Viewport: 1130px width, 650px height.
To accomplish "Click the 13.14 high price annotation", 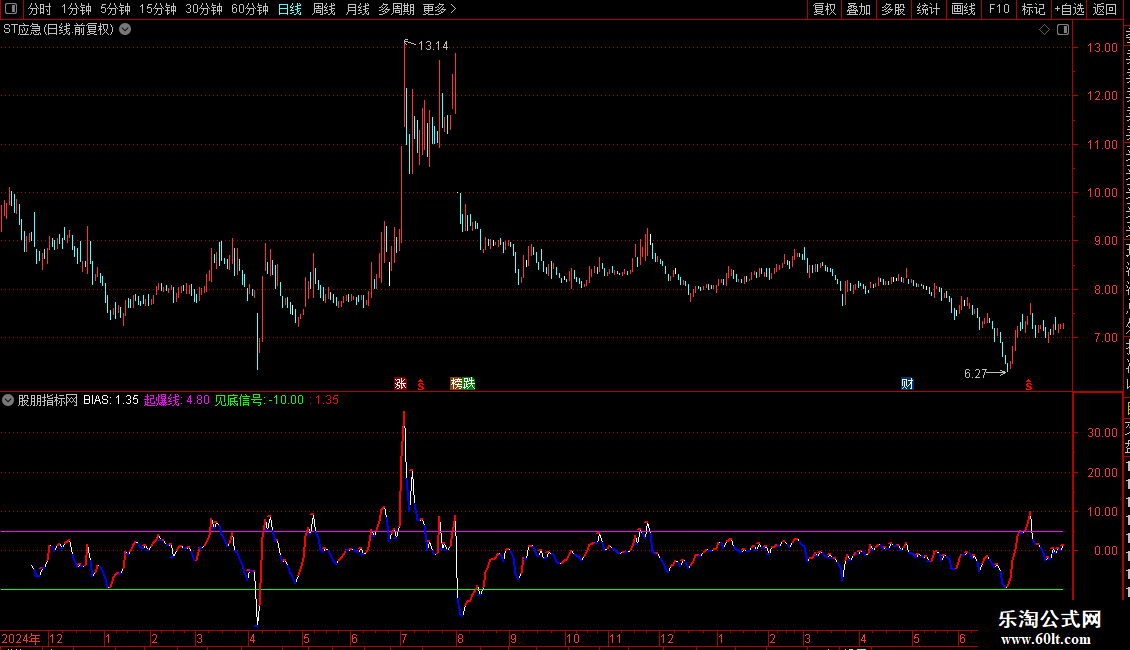I will (433, 46).
